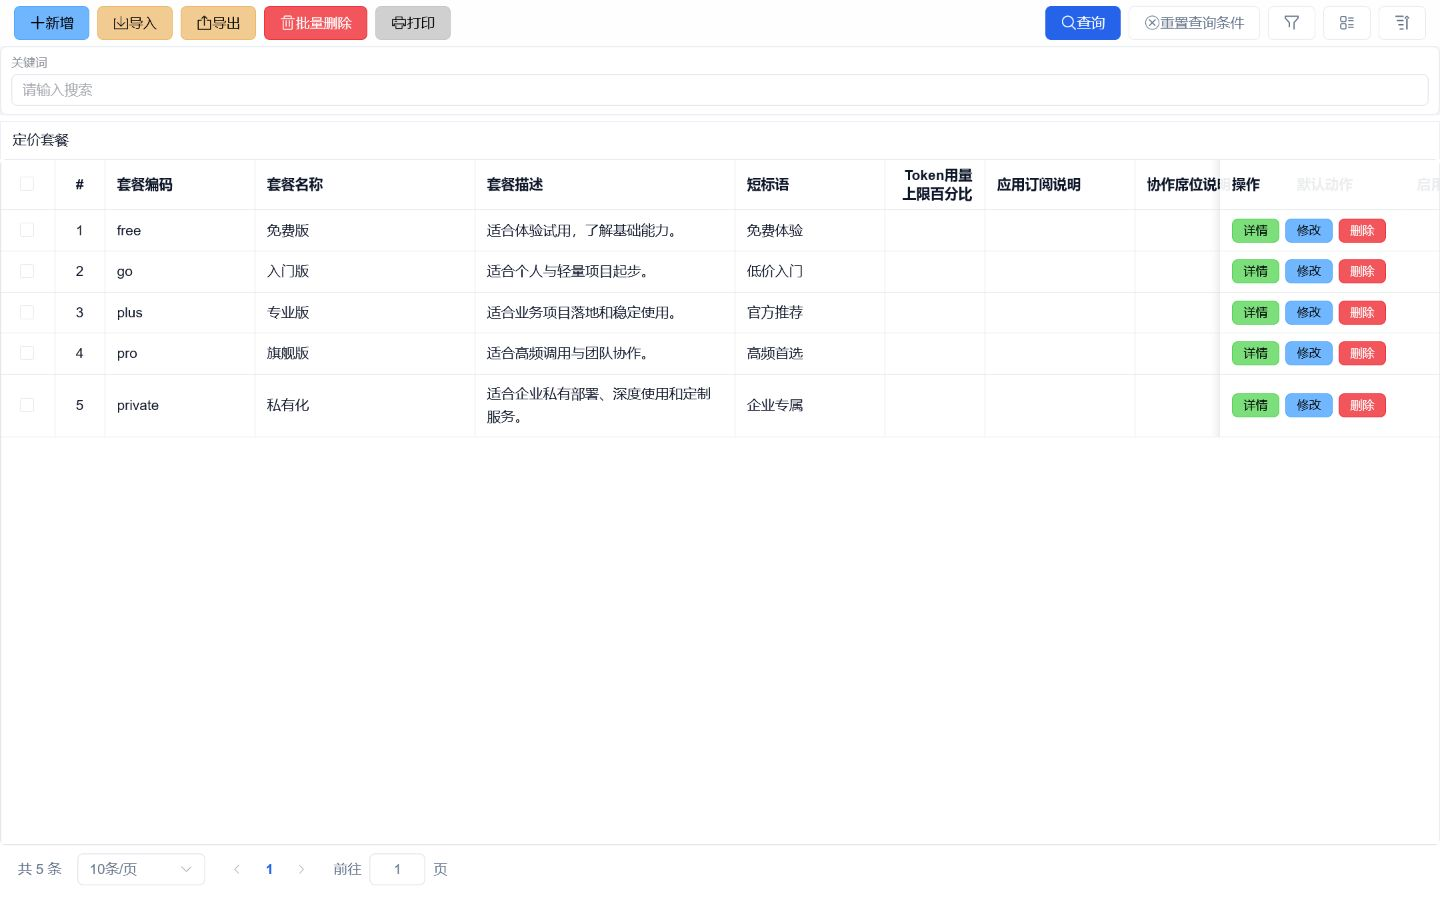Click the 导出 export button
This screenshot has width=1440, height=900.
(218, 23)
